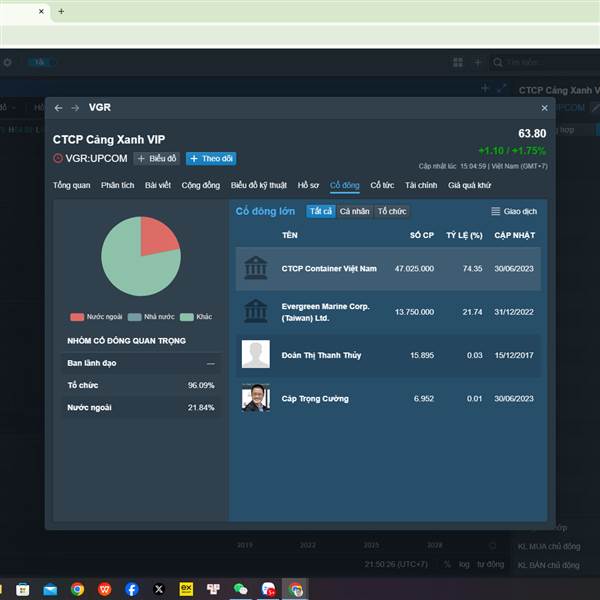
Task: Click the back arrow in VGR dialog
Action: [58, 108]
